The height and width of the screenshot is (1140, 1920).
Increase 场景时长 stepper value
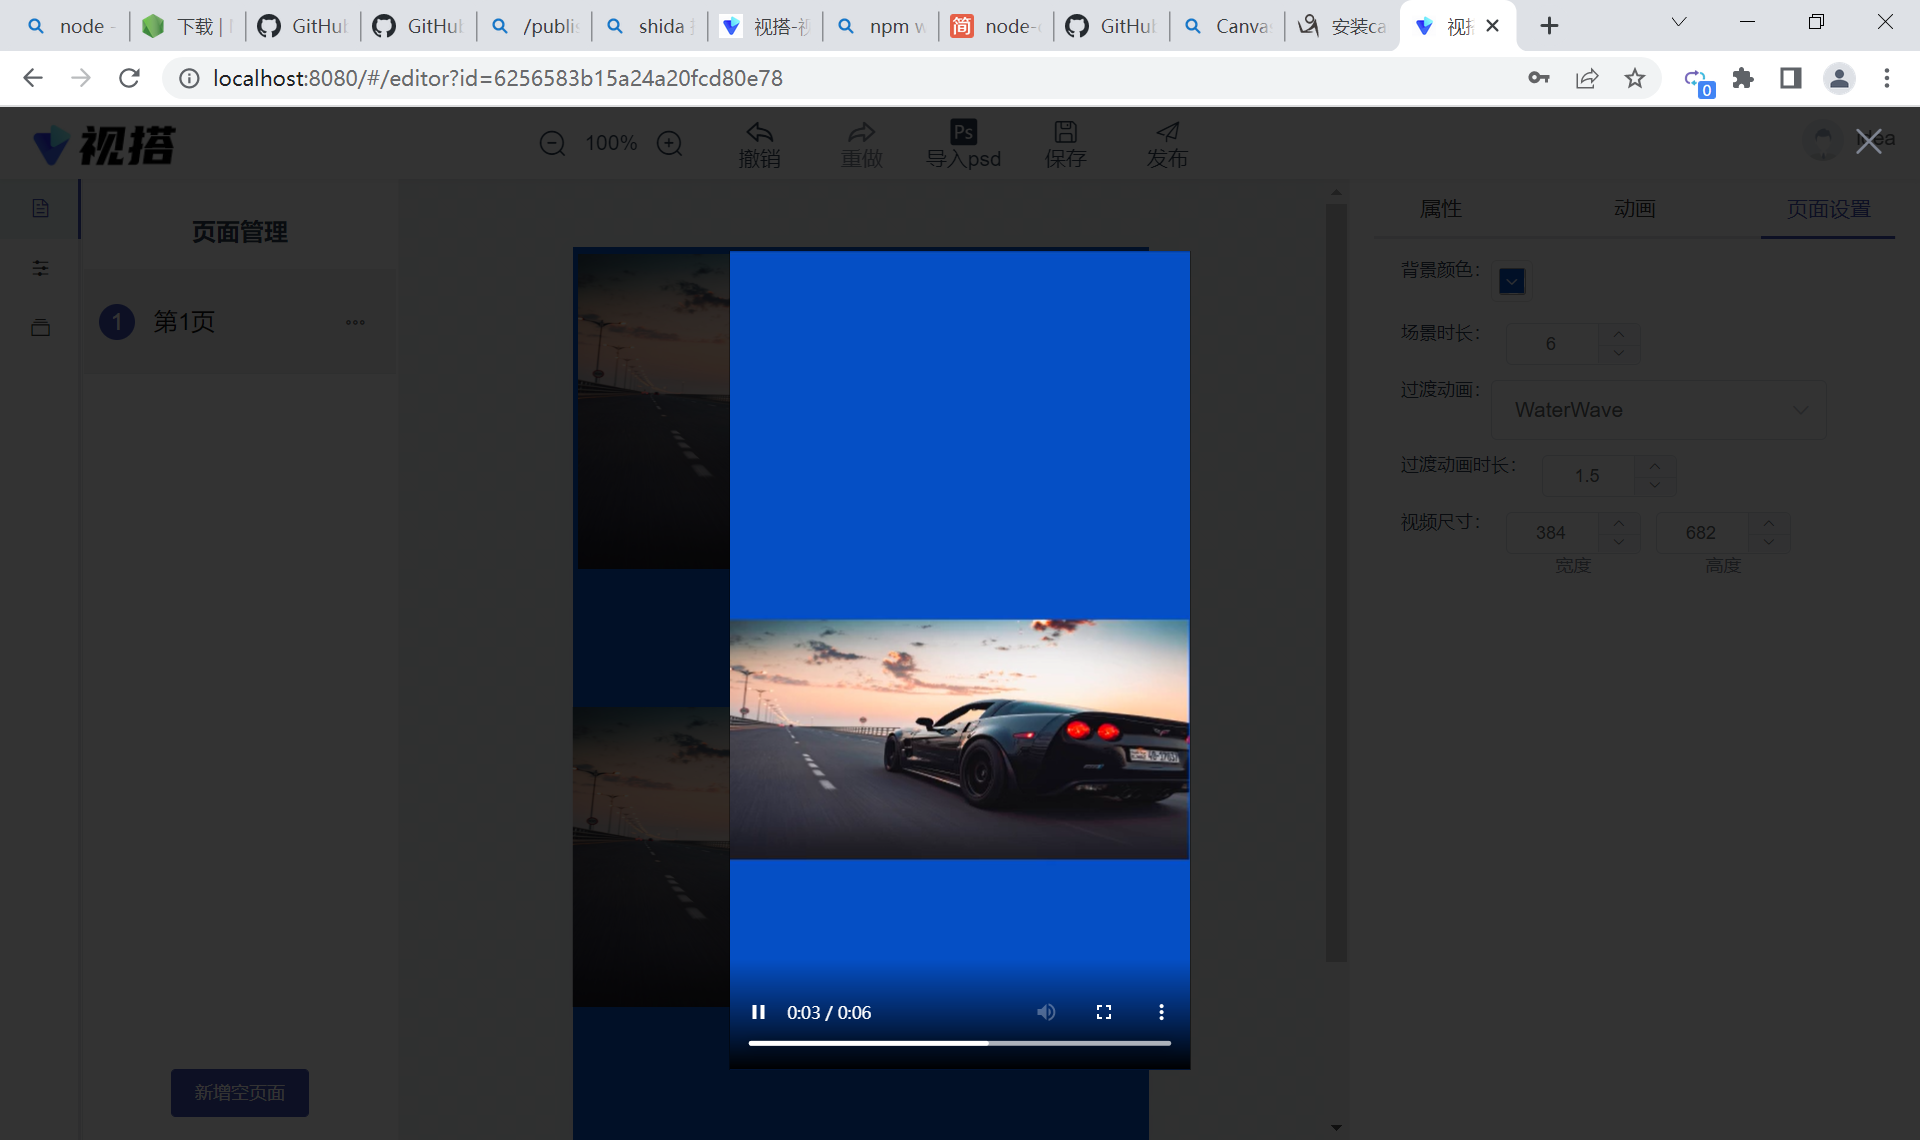(x=1618, y=334)
